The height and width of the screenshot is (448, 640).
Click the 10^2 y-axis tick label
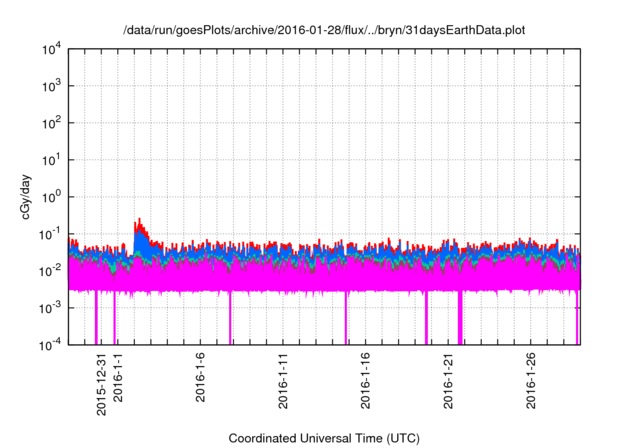[x=51, y=123]
